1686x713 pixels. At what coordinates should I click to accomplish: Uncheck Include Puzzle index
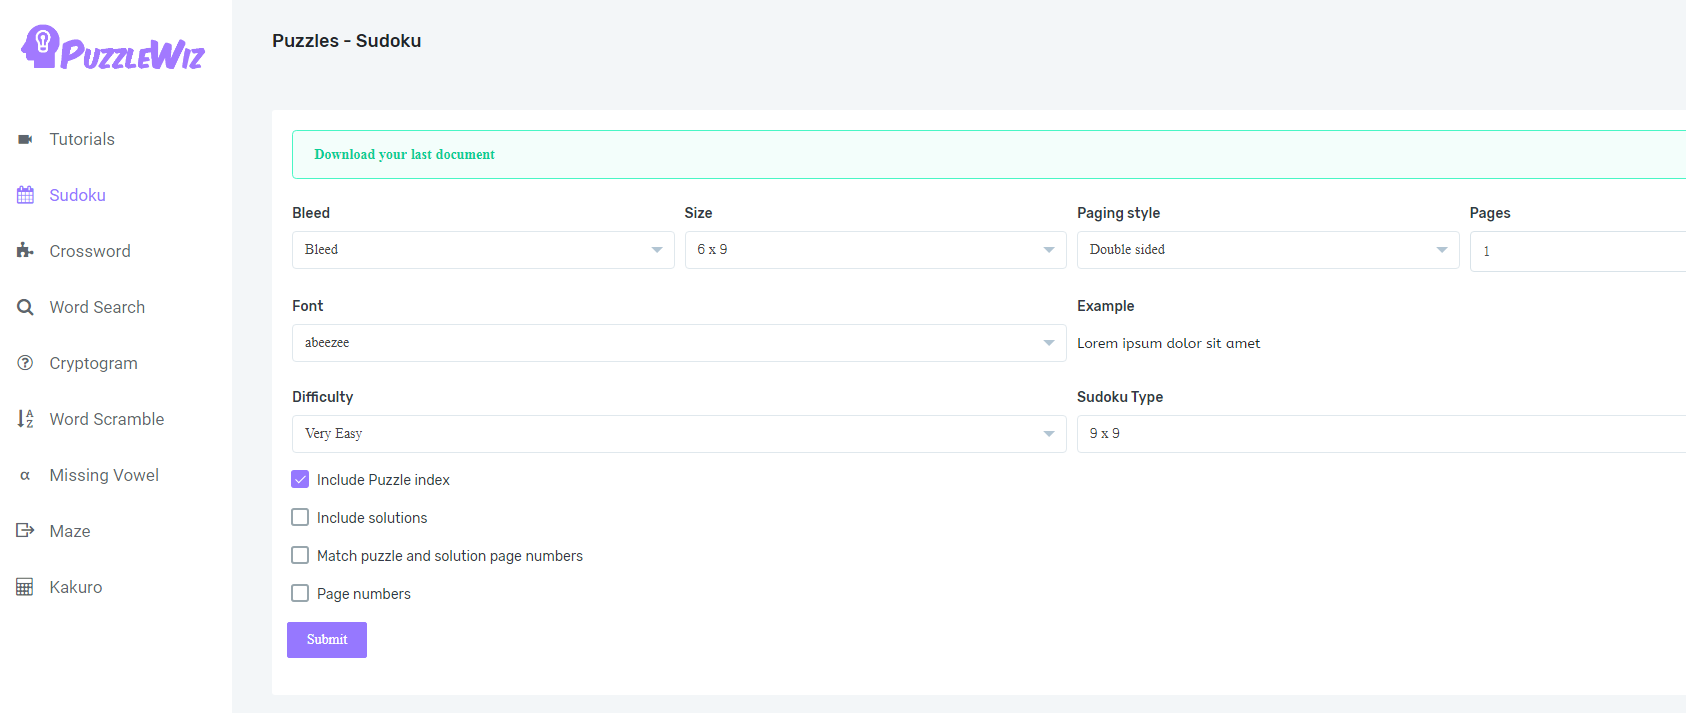300,479
